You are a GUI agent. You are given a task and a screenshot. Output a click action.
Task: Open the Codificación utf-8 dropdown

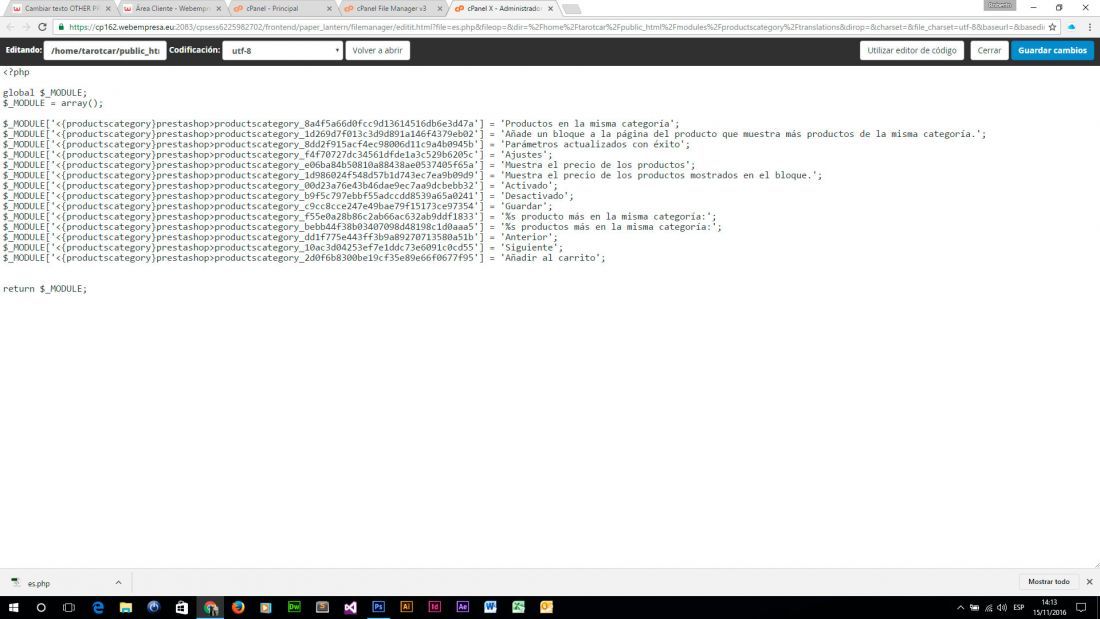tap(282, 51)
